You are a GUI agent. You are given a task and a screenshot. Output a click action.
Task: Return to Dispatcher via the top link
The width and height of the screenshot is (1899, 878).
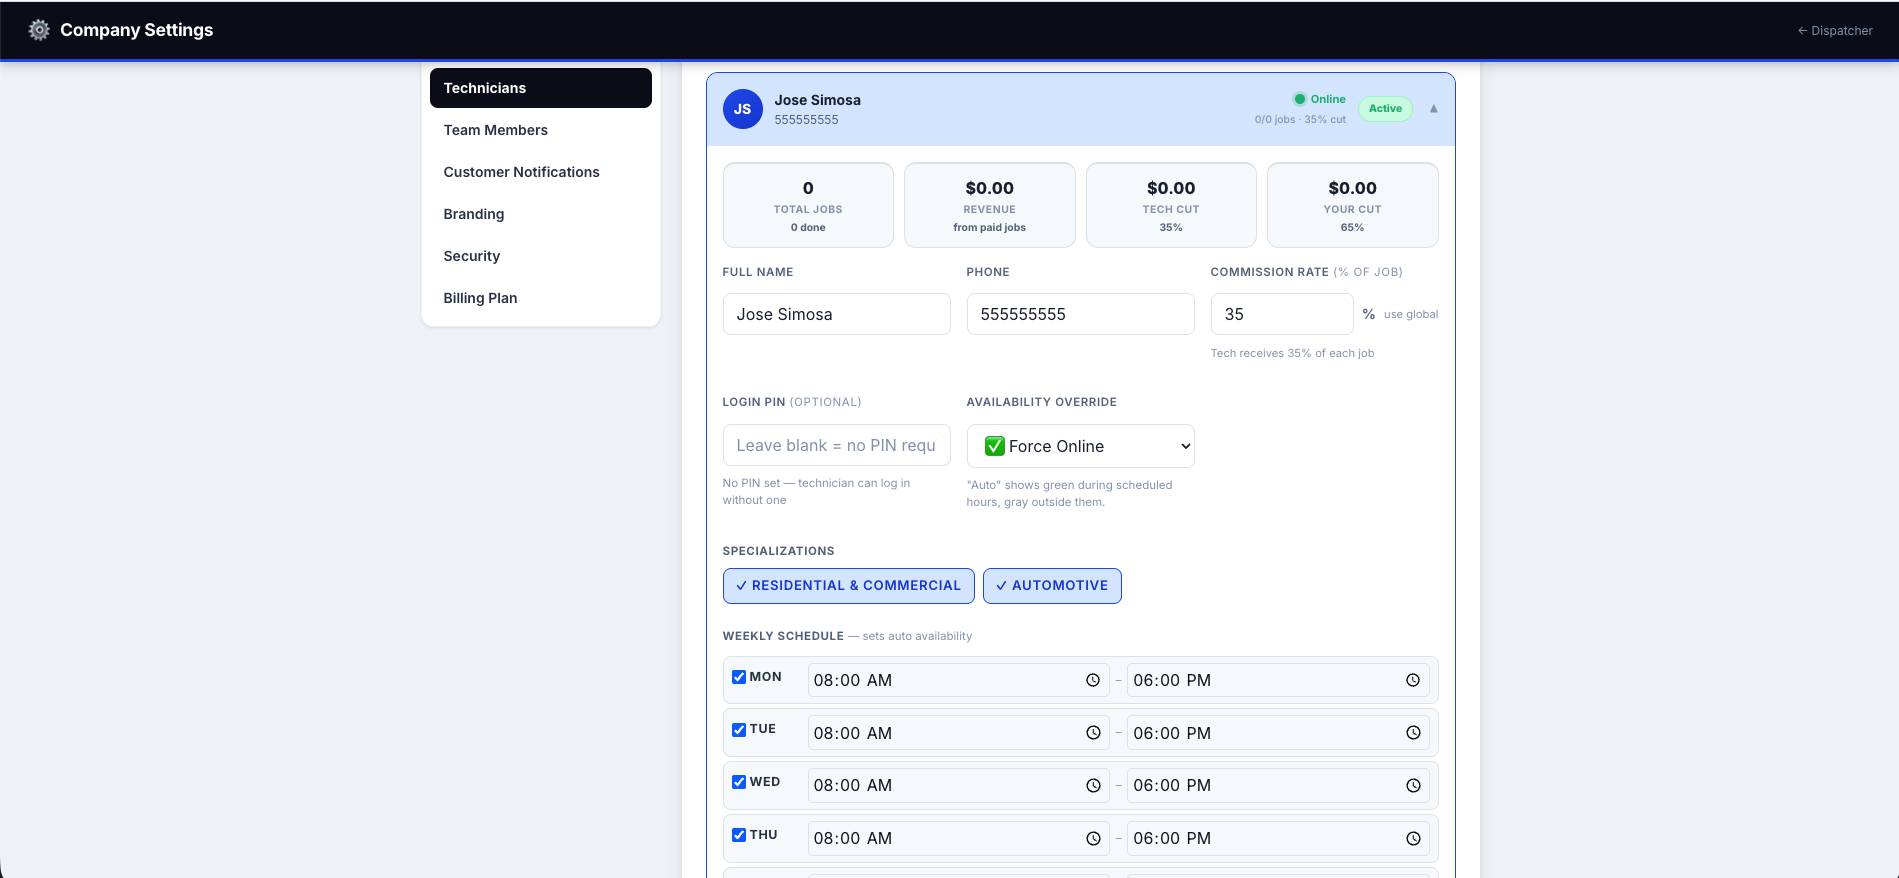point(1835,31)
